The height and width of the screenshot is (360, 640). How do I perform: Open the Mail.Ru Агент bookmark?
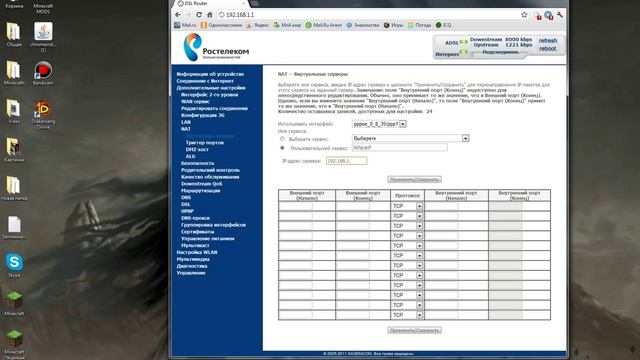(x=323, y=25)
